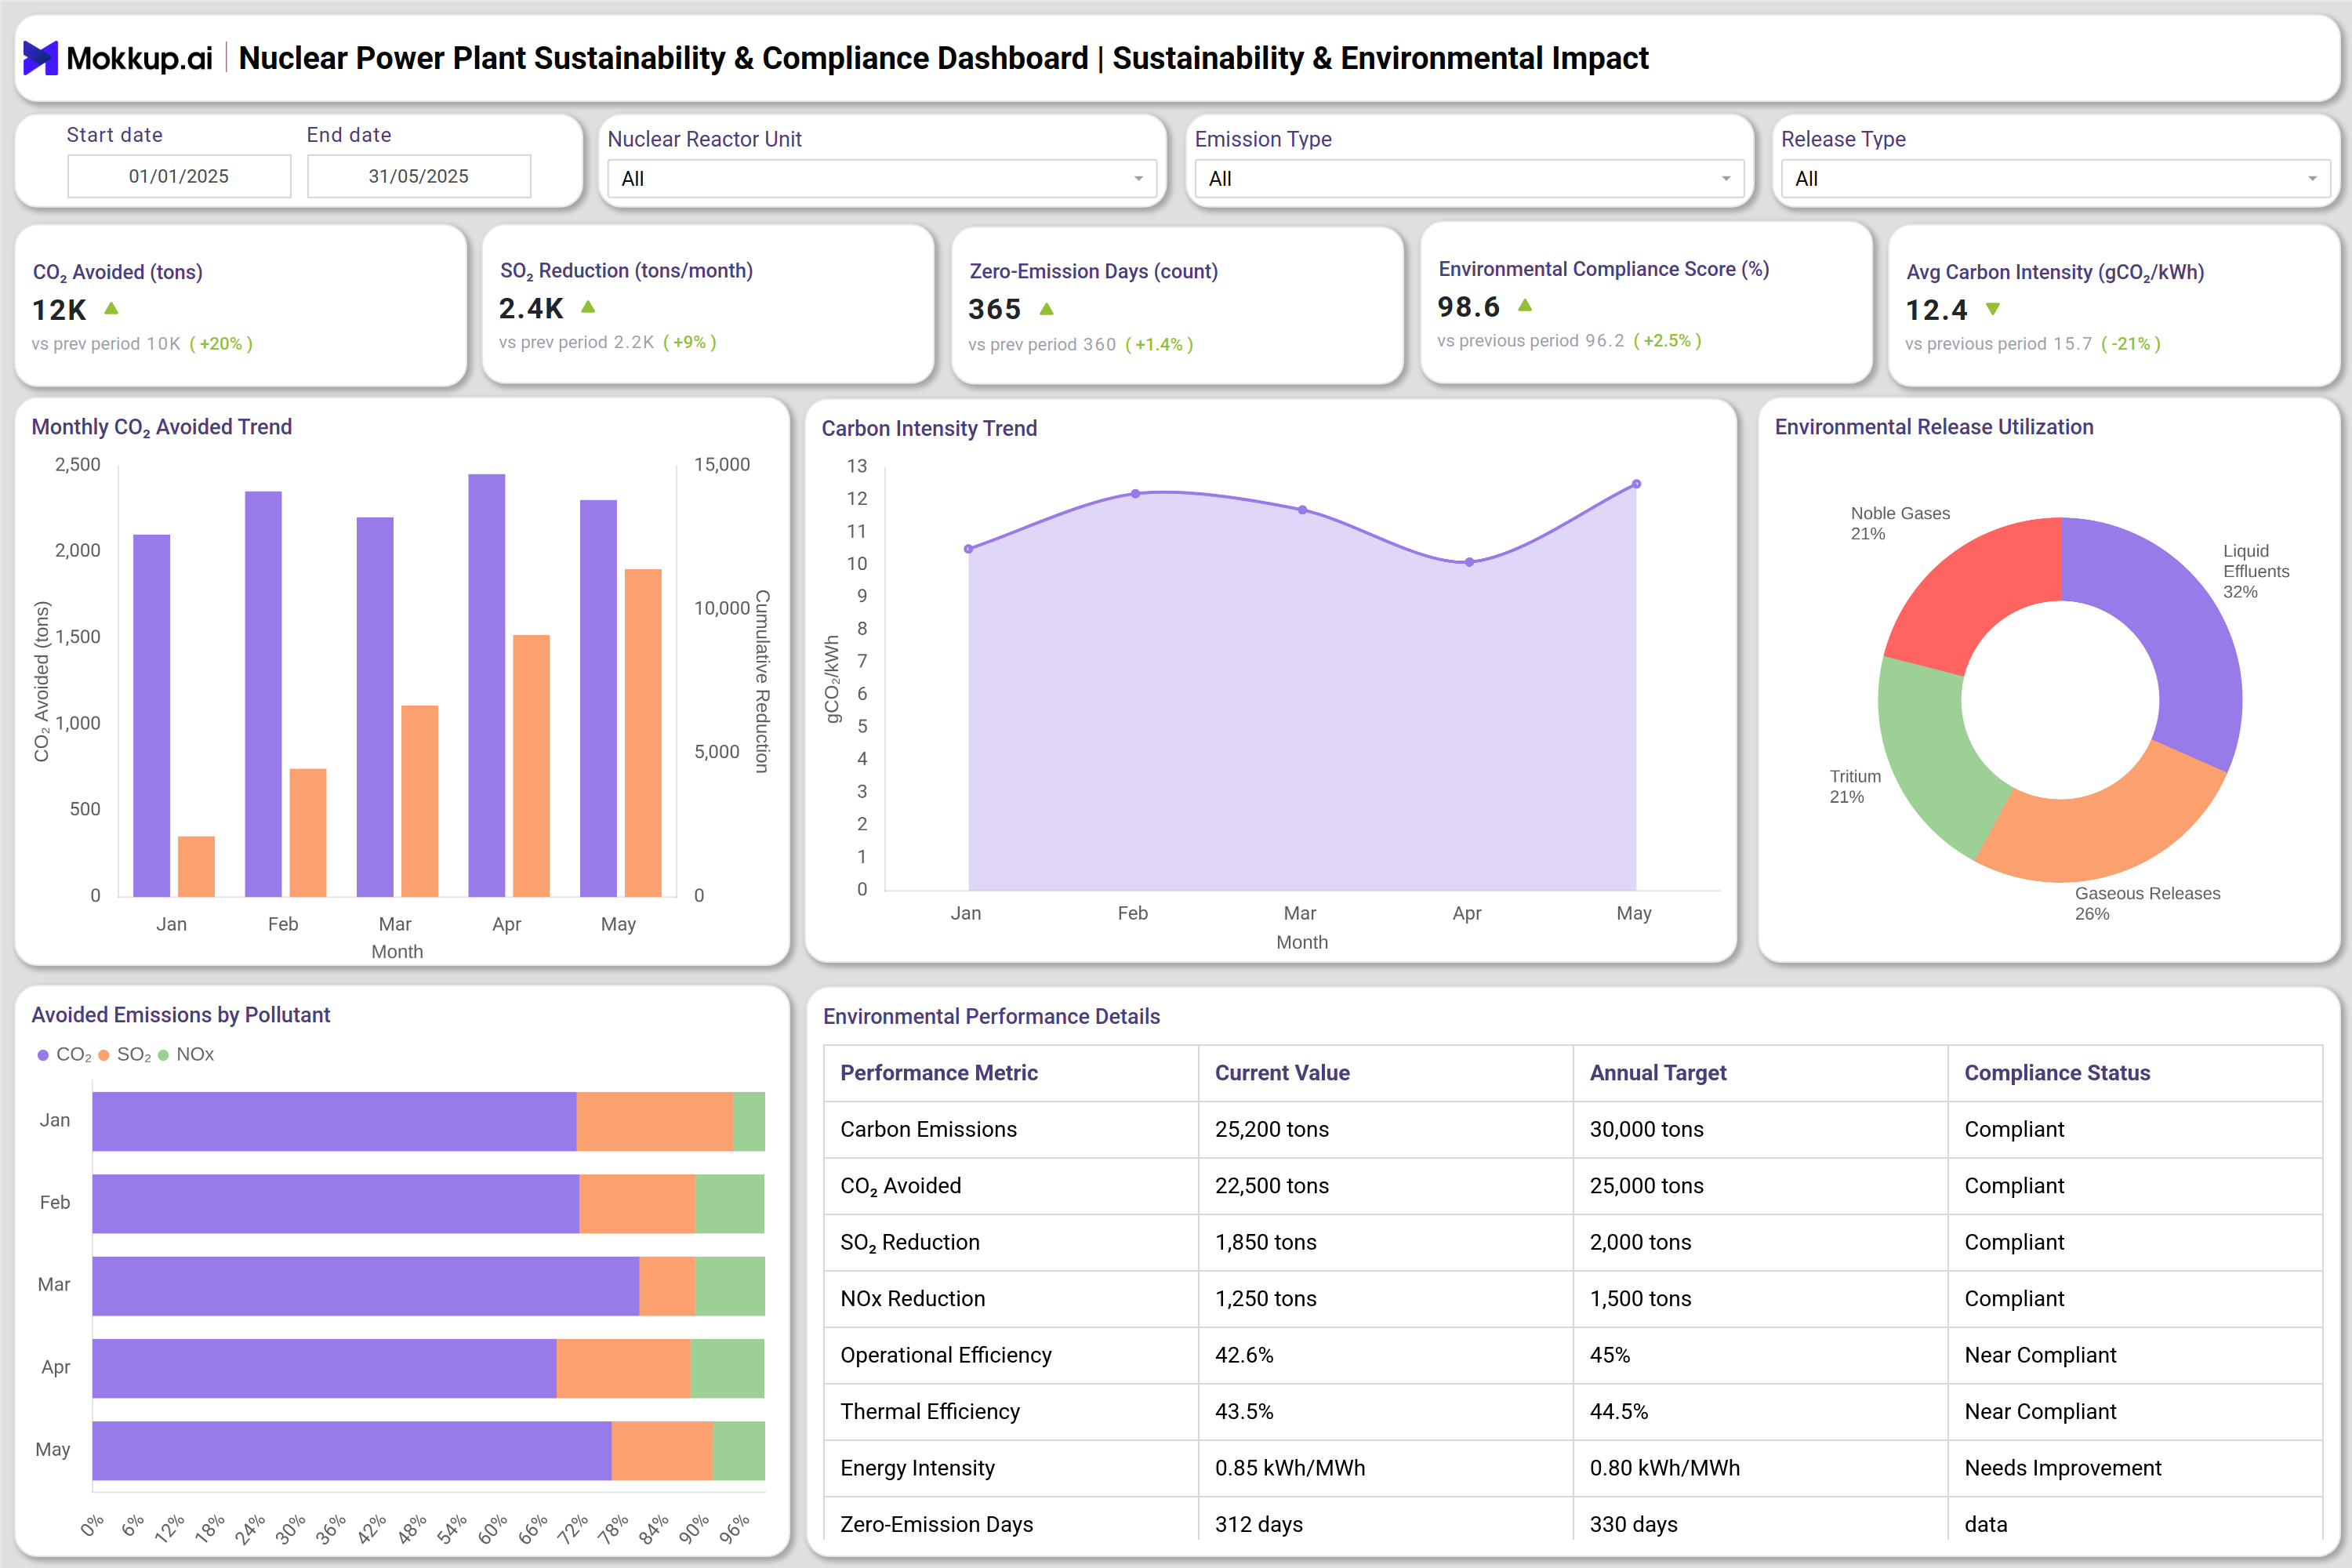Screen dimensions: 2352x1568
Task: Click the April purple CO₂ Avoided bar
Action: click(487, 685)
